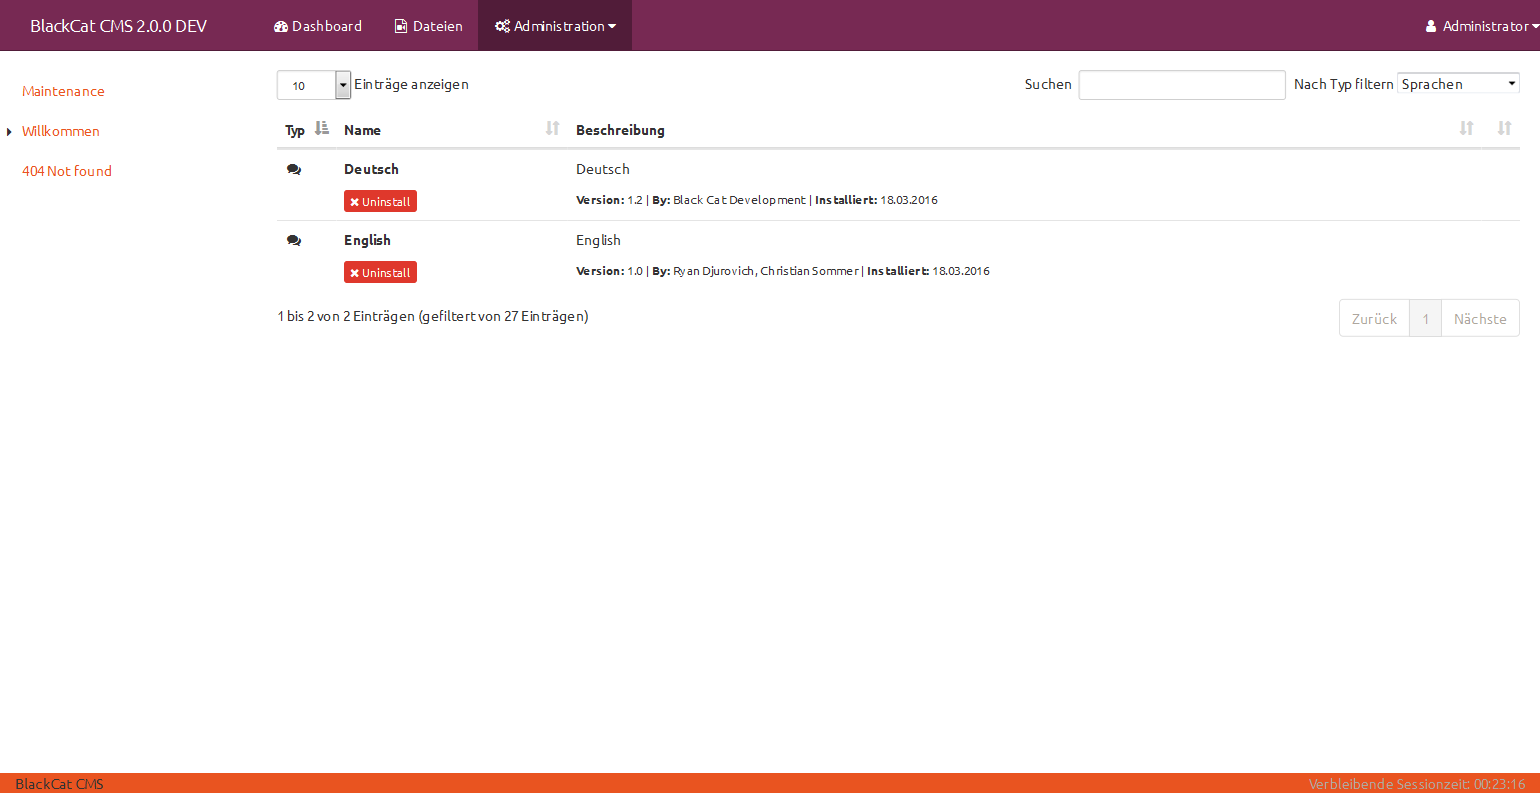Open the Dashboard page
Image resolution: width=1540 pixels, height=793 pixels.
(318, 26)
